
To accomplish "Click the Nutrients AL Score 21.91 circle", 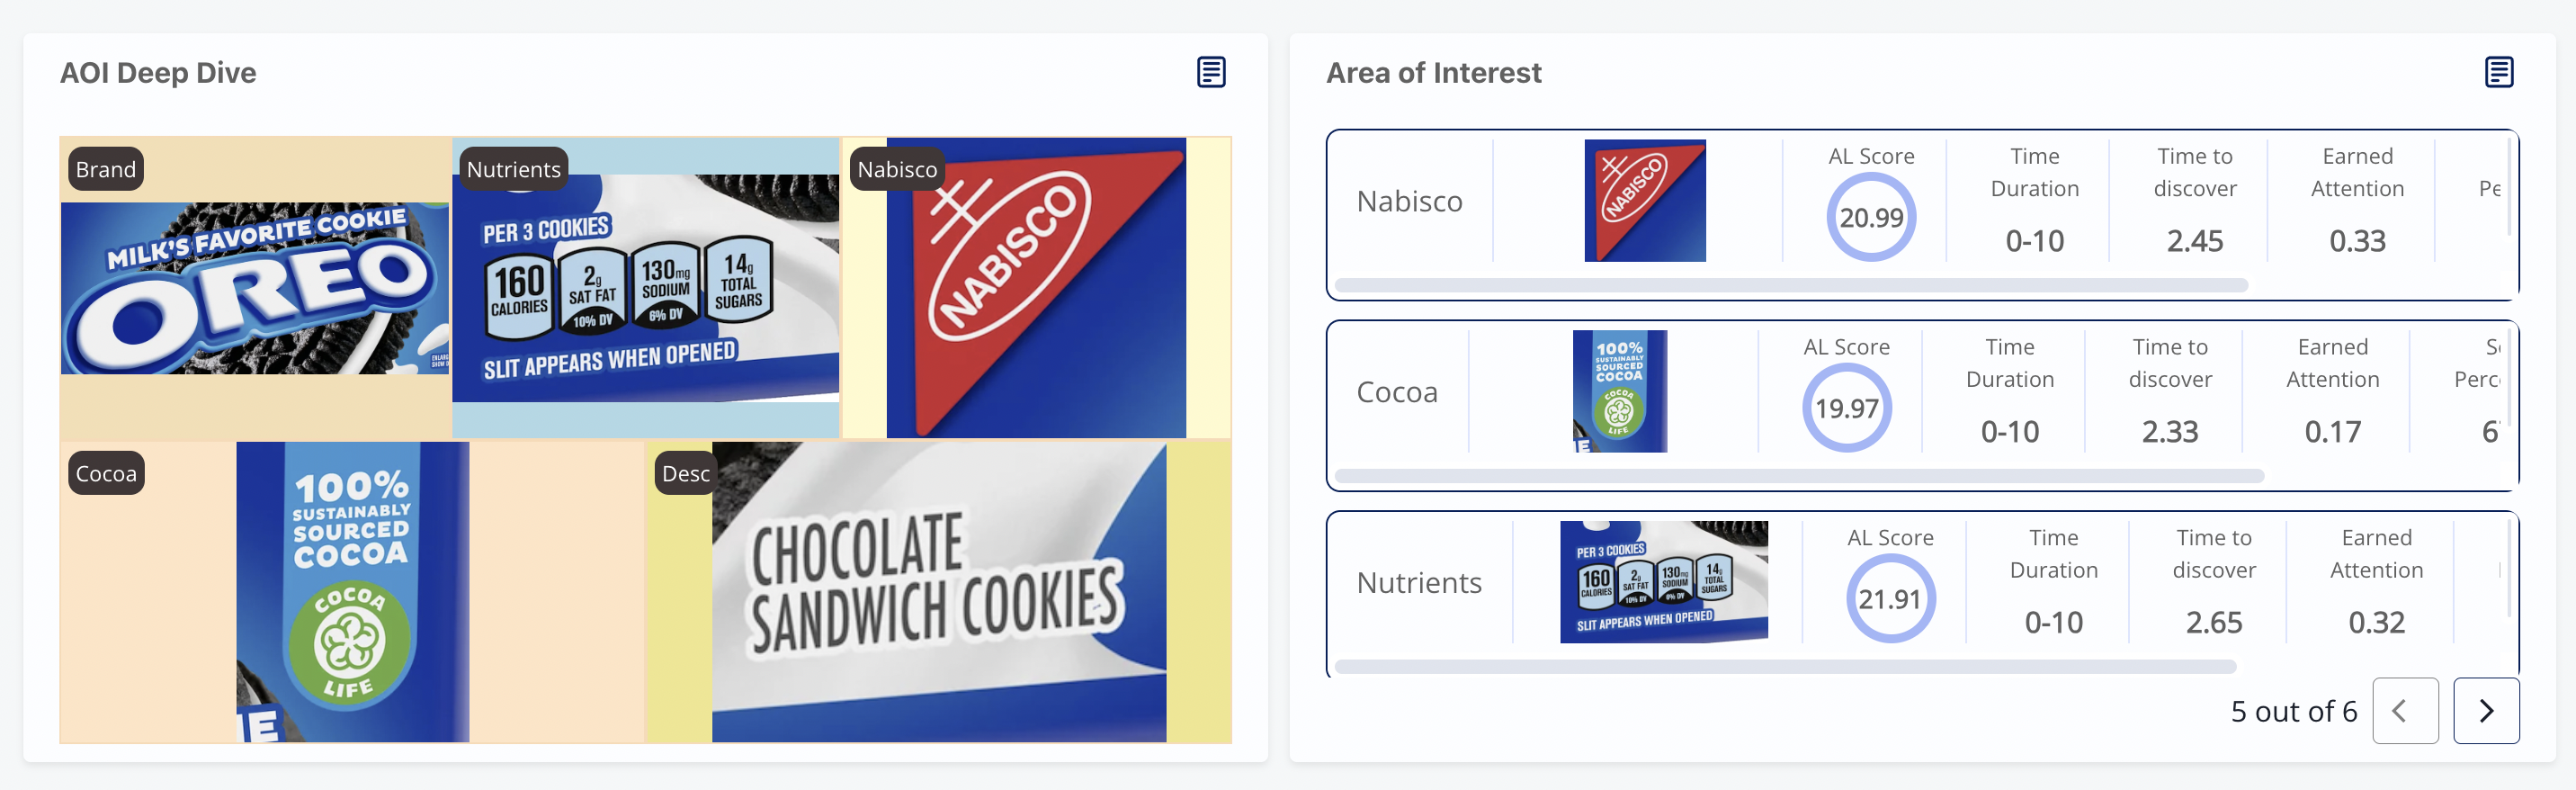I will tap(1890, 599).
